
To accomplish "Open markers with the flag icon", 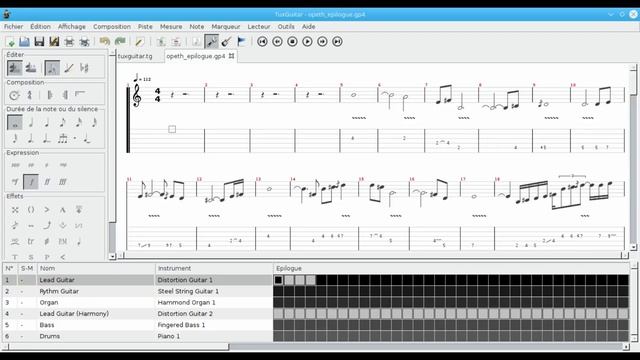I will click(242, 42).
